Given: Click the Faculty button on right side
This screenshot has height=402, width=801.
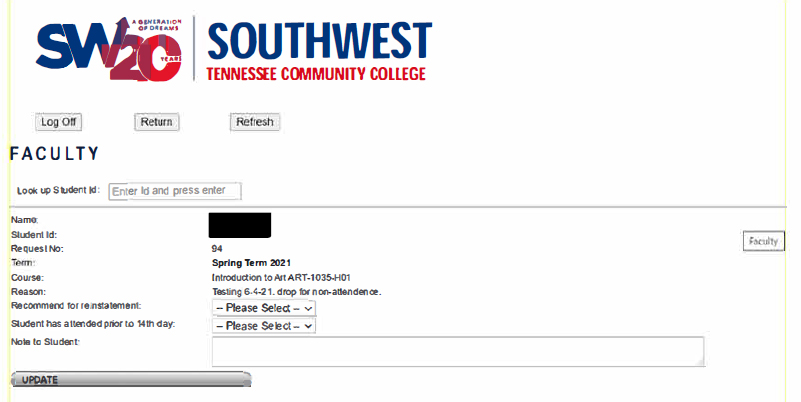Looking at the screenshot, I should click(x=763, y=241).
